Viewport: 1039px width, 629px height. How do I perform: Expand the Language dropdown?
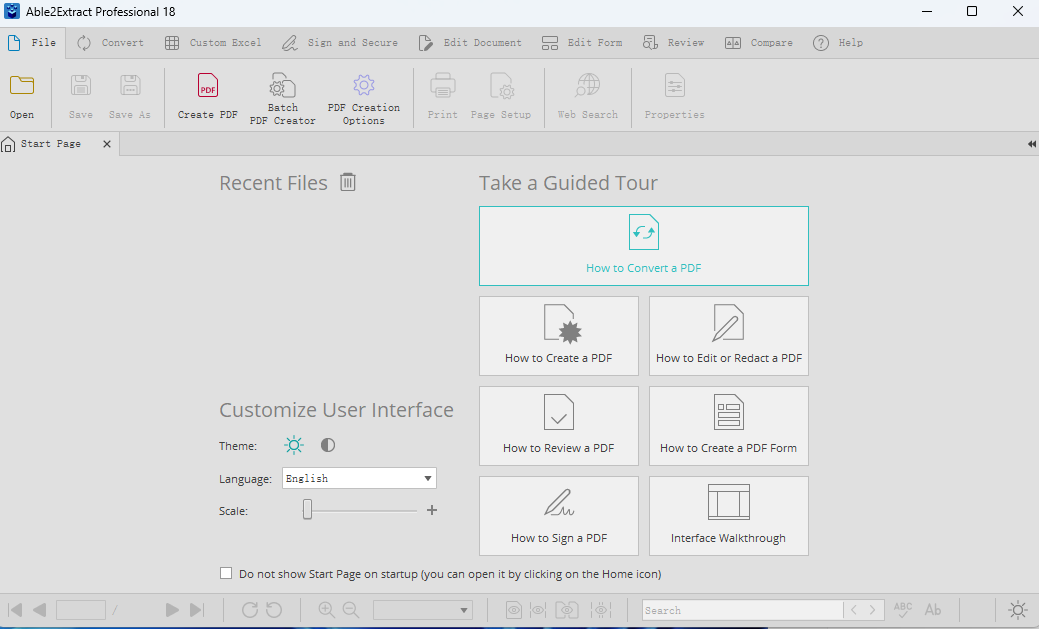pos(428,478)
